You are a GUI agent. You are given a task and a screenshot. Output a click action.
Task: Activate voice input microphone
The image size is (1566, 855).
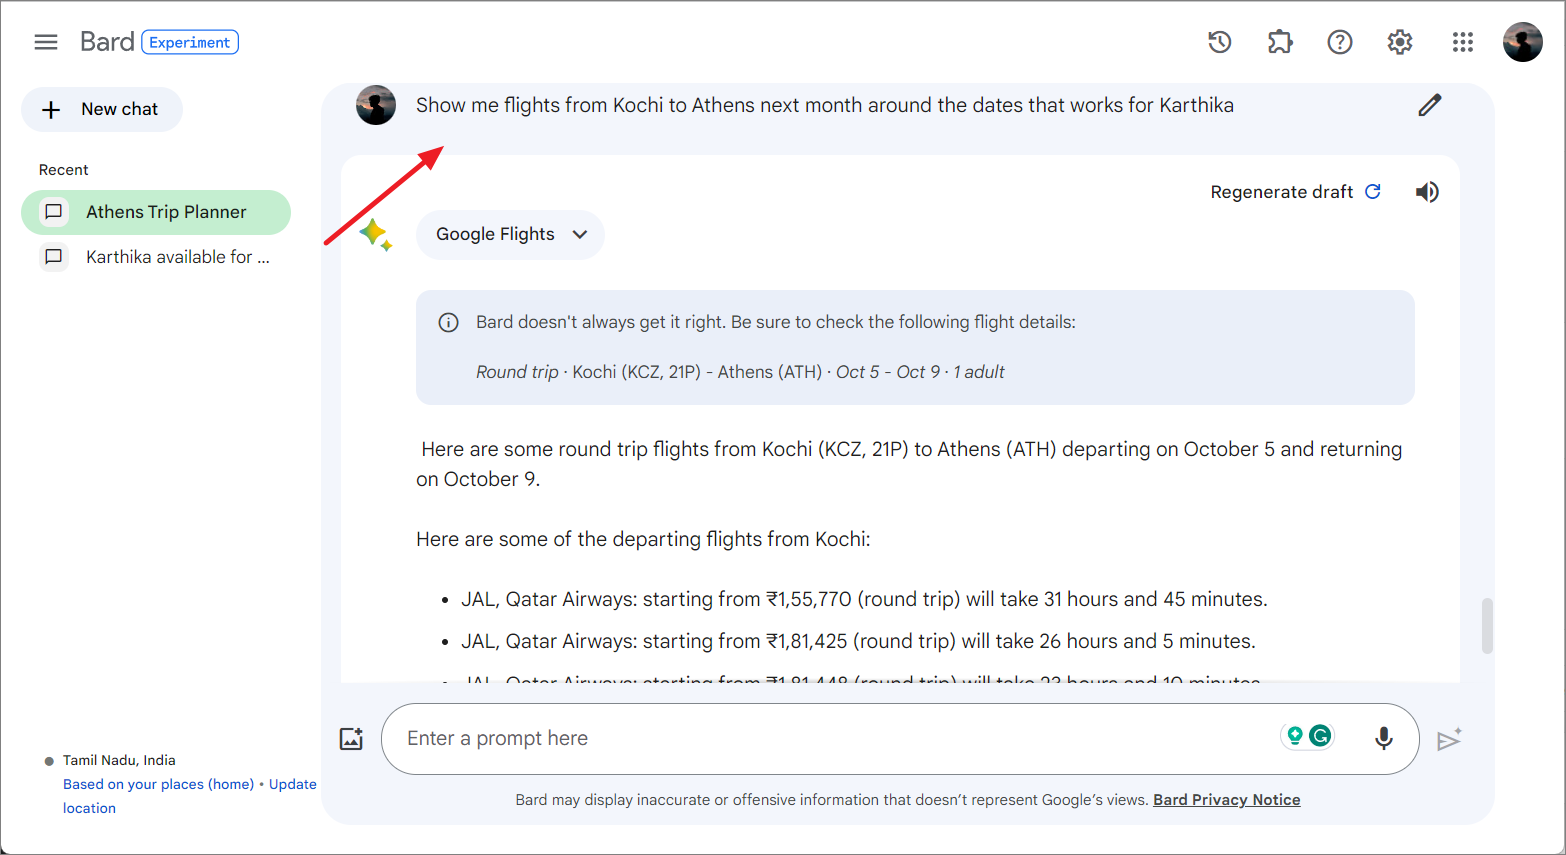tap(1383, 738)
